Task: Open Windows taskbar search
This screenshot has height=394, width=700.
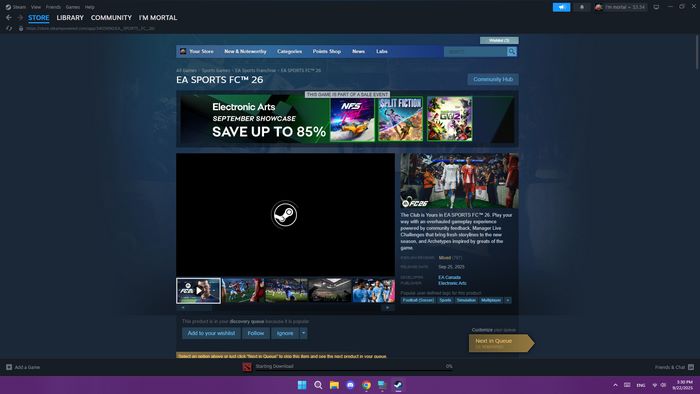Action: click(x=318, y=385)
